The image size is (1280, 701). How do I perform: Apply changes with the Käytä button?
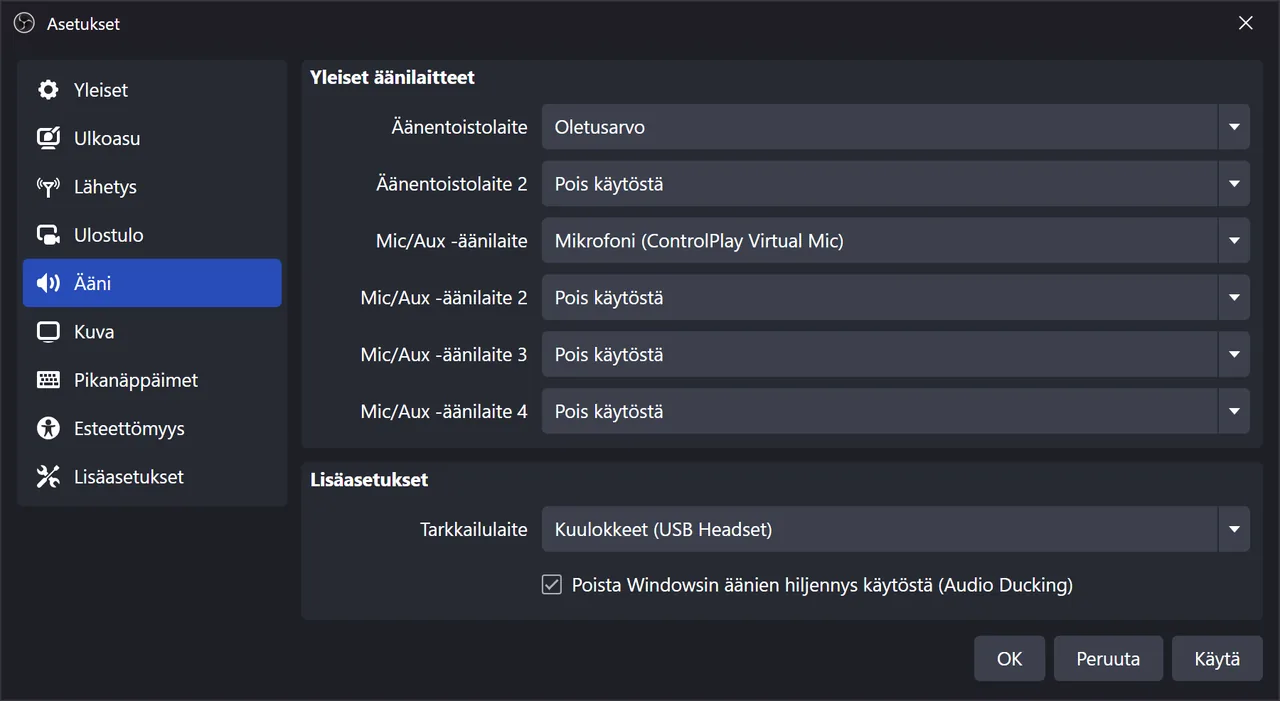(1217, 659)
